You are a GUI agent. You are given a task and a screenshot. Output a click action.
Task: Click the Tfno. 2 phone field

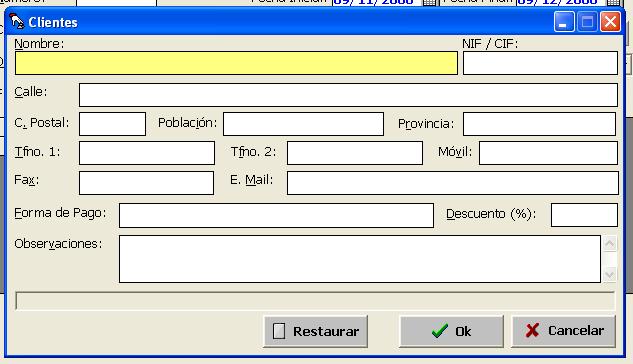point(355,153)
